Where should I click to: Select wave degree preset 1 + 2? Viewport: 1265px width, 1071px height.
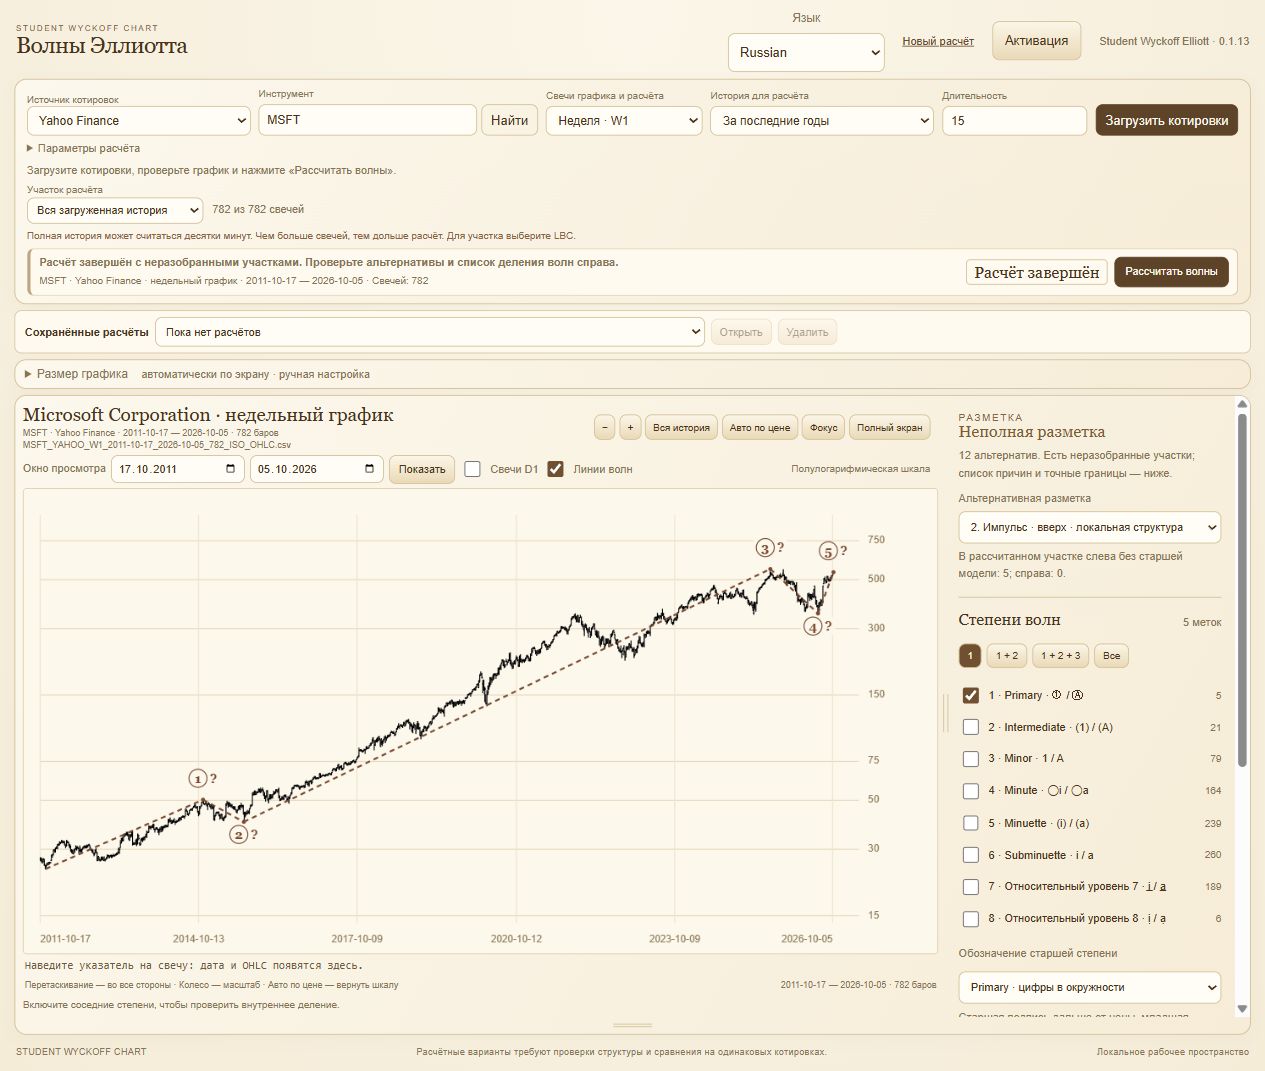(1007, 656)
